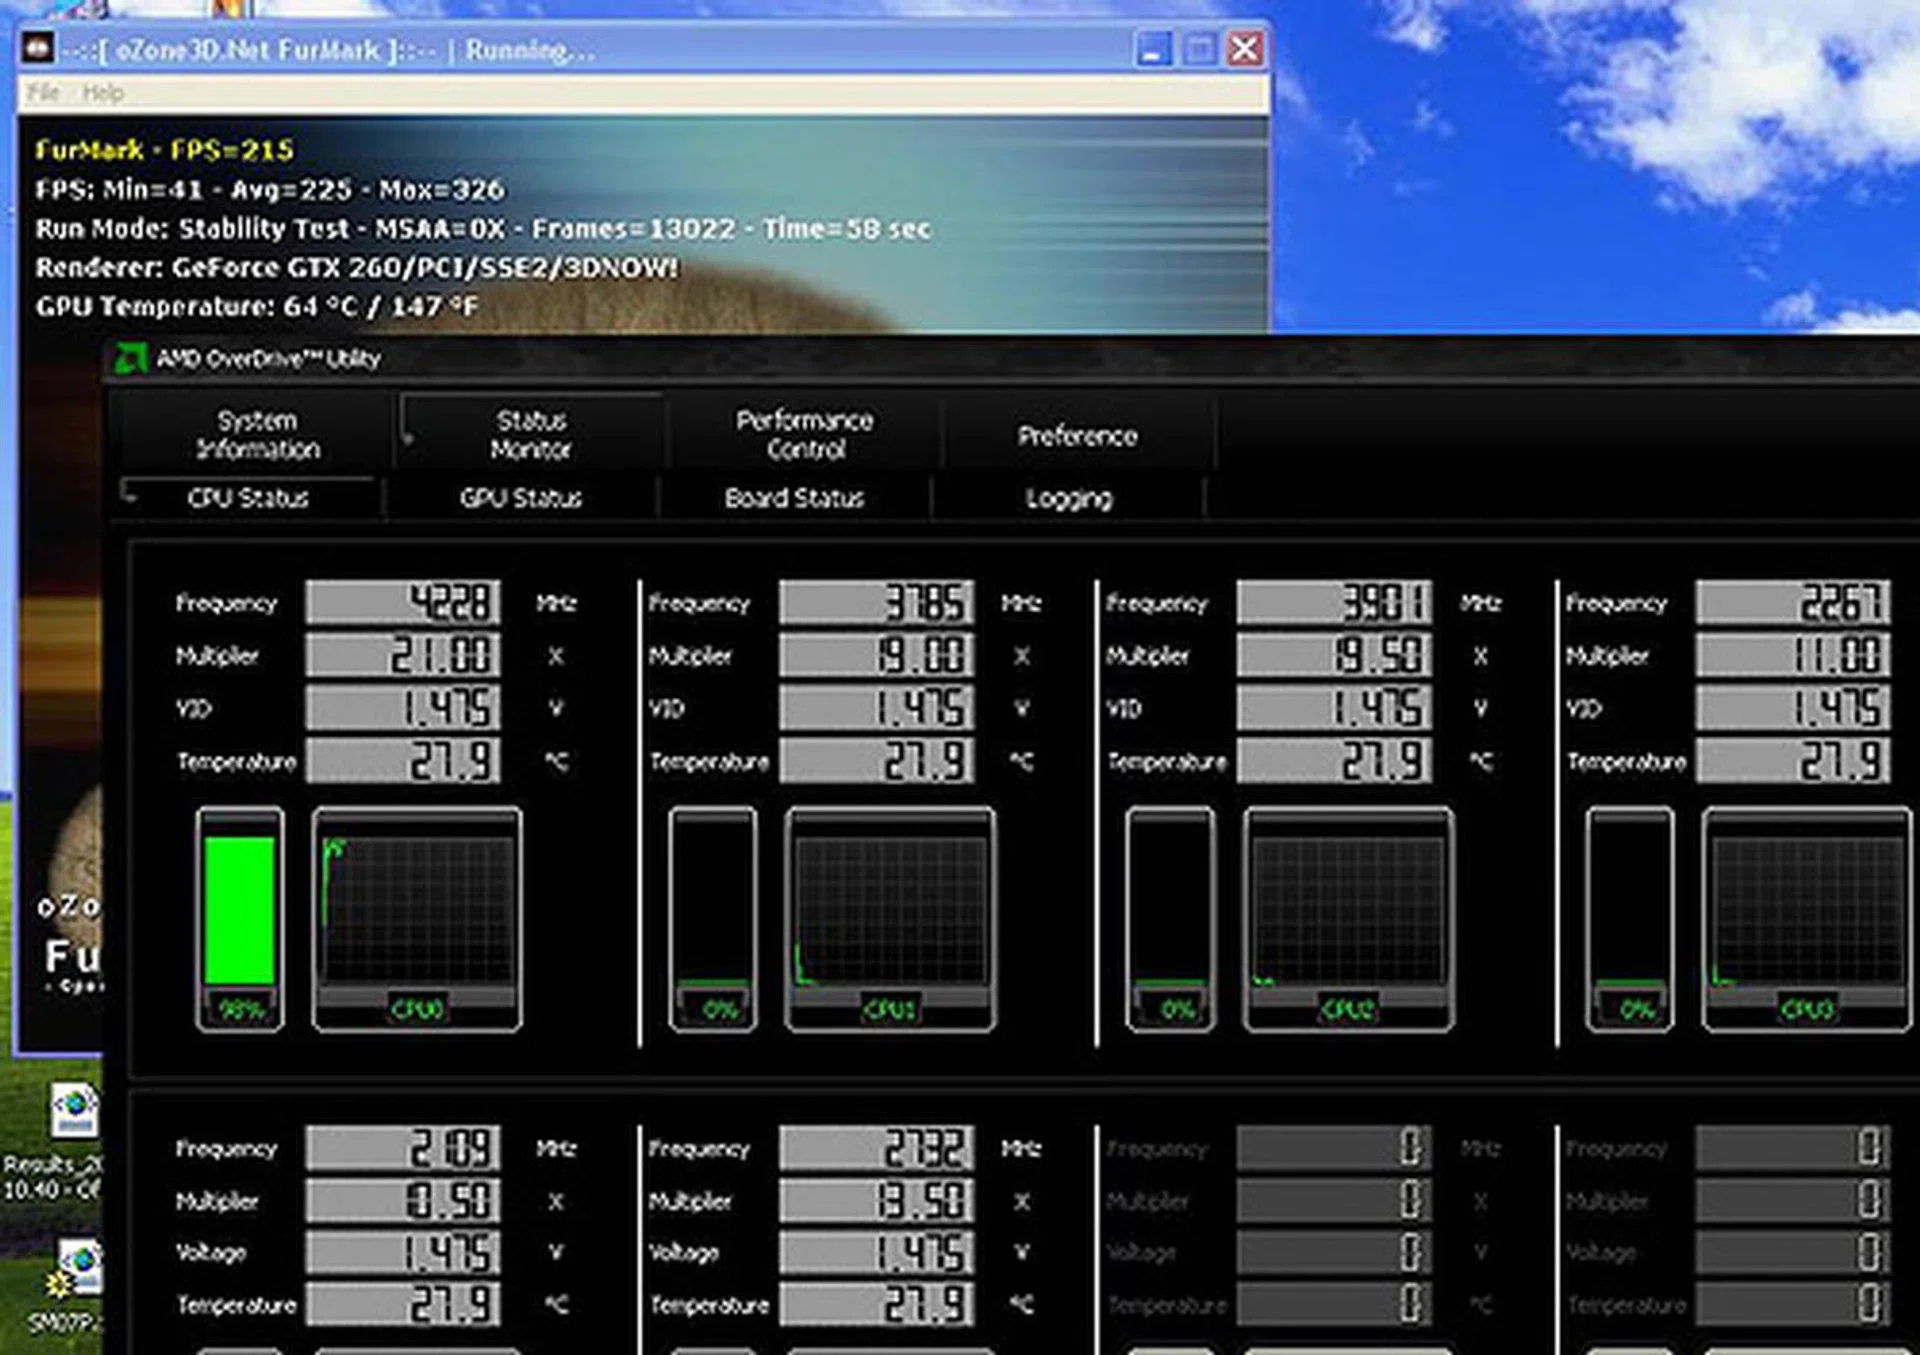
Task: Click the AMD OverDrive logo icon
Action: (x=130, y=358)
